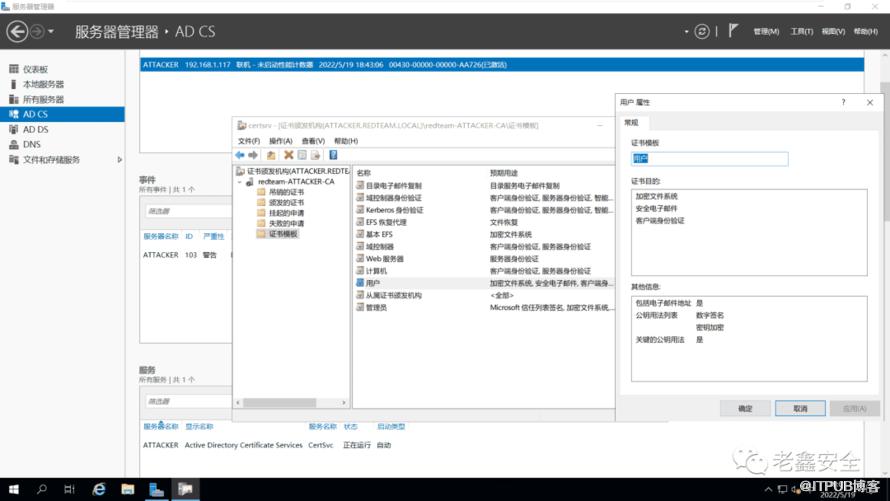Open notifications flag in Server Manager header
The width and height of the screenshot is (890, 501).
733,31
